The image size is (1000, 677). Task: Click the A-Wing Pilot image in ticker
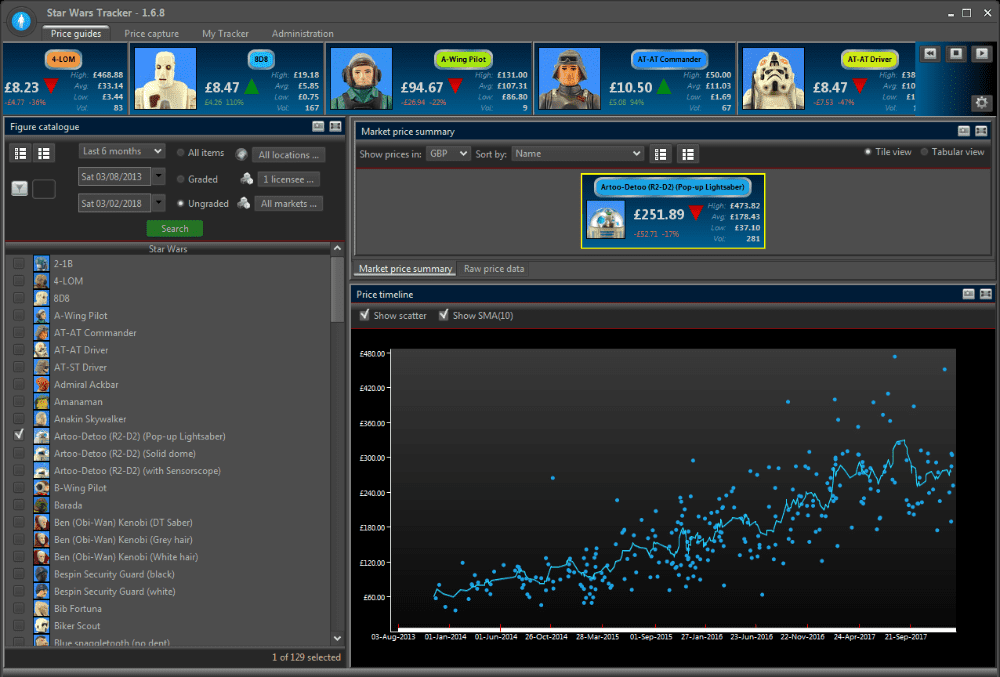pos(361,78)
